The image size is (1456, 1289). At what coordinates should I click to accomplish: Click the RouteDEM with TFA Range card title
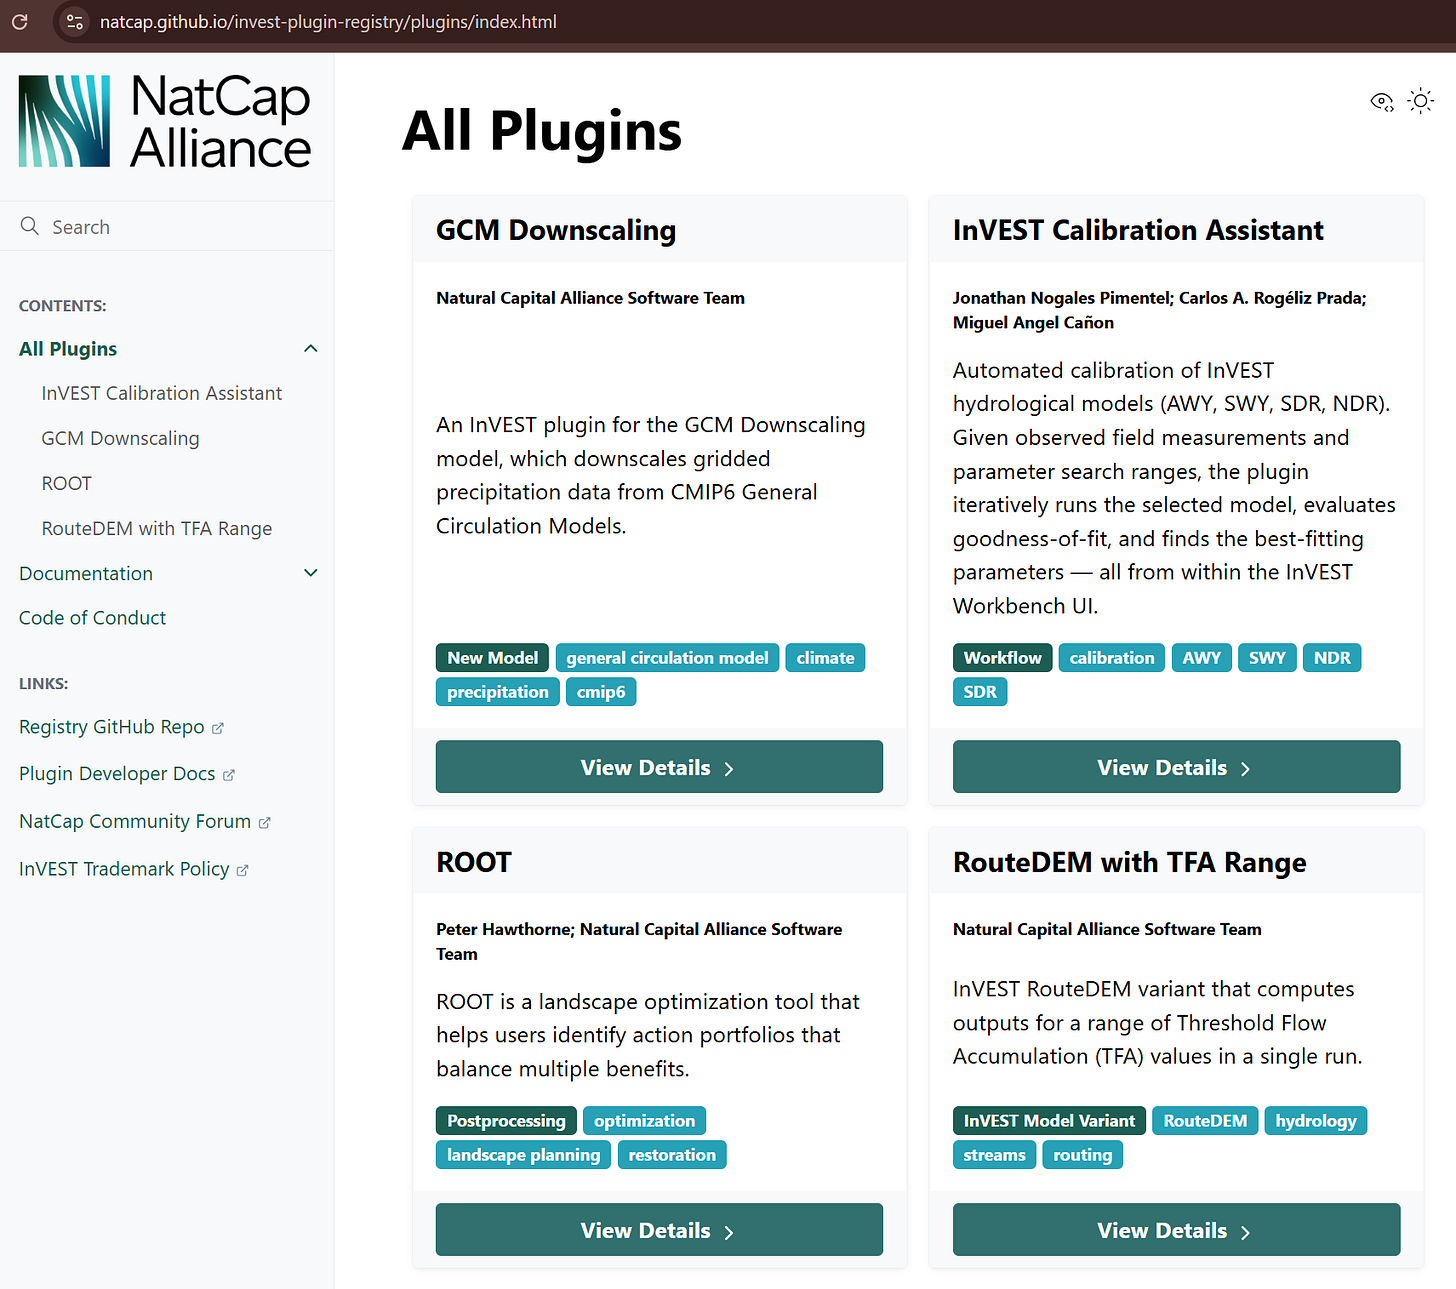1129,862
